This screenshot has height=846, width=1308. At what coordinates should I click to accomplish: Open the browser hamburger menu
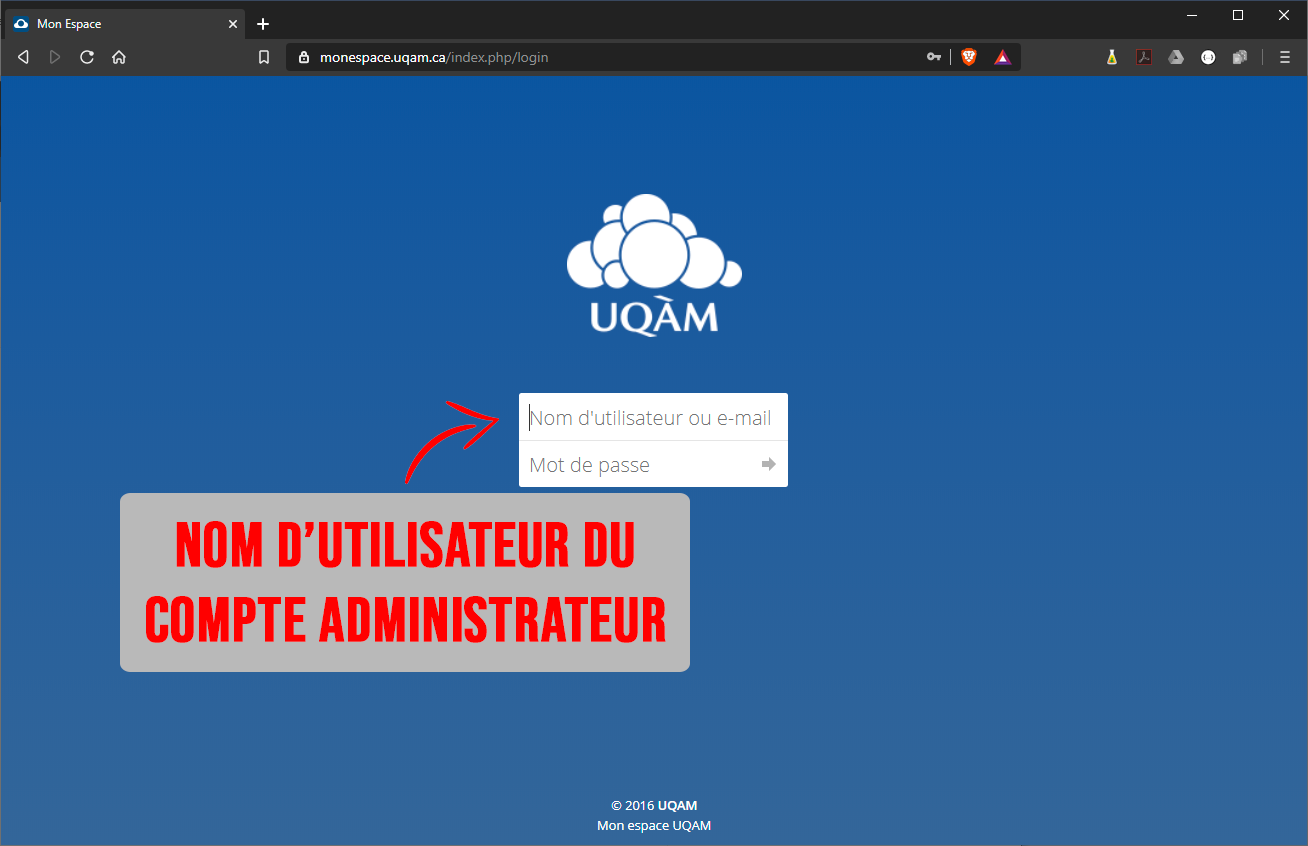[1285, 57]
